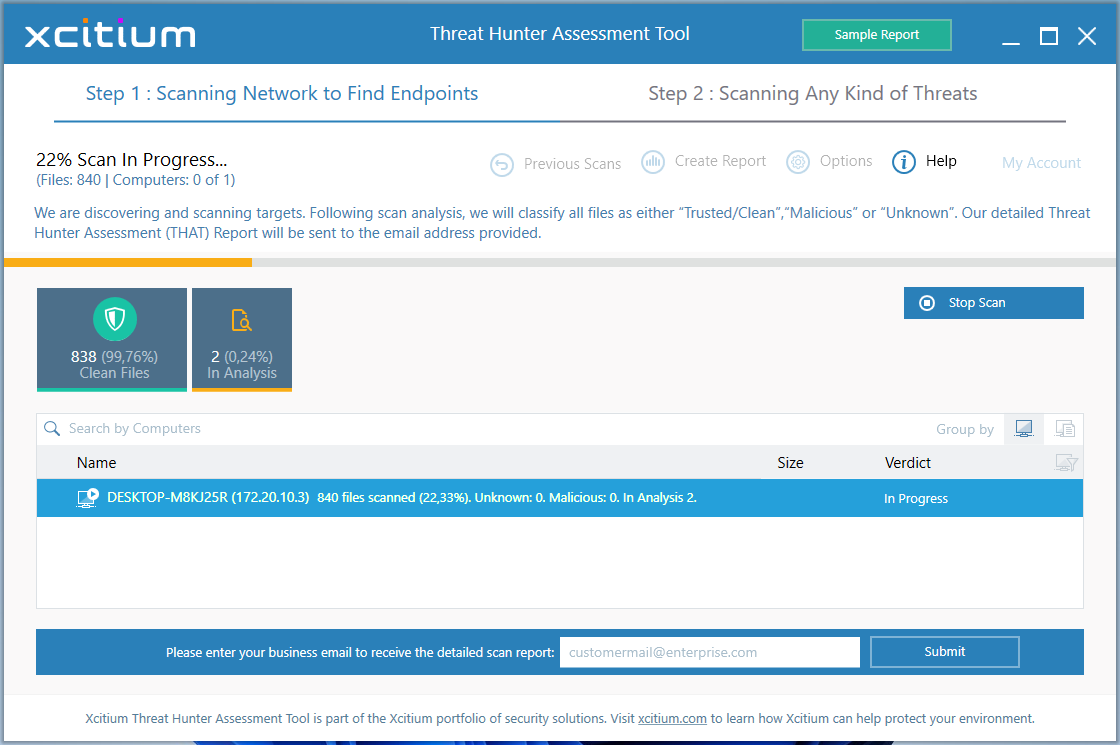Close the Threat Hunter Assessment Tool

[x=1086, y=36]
